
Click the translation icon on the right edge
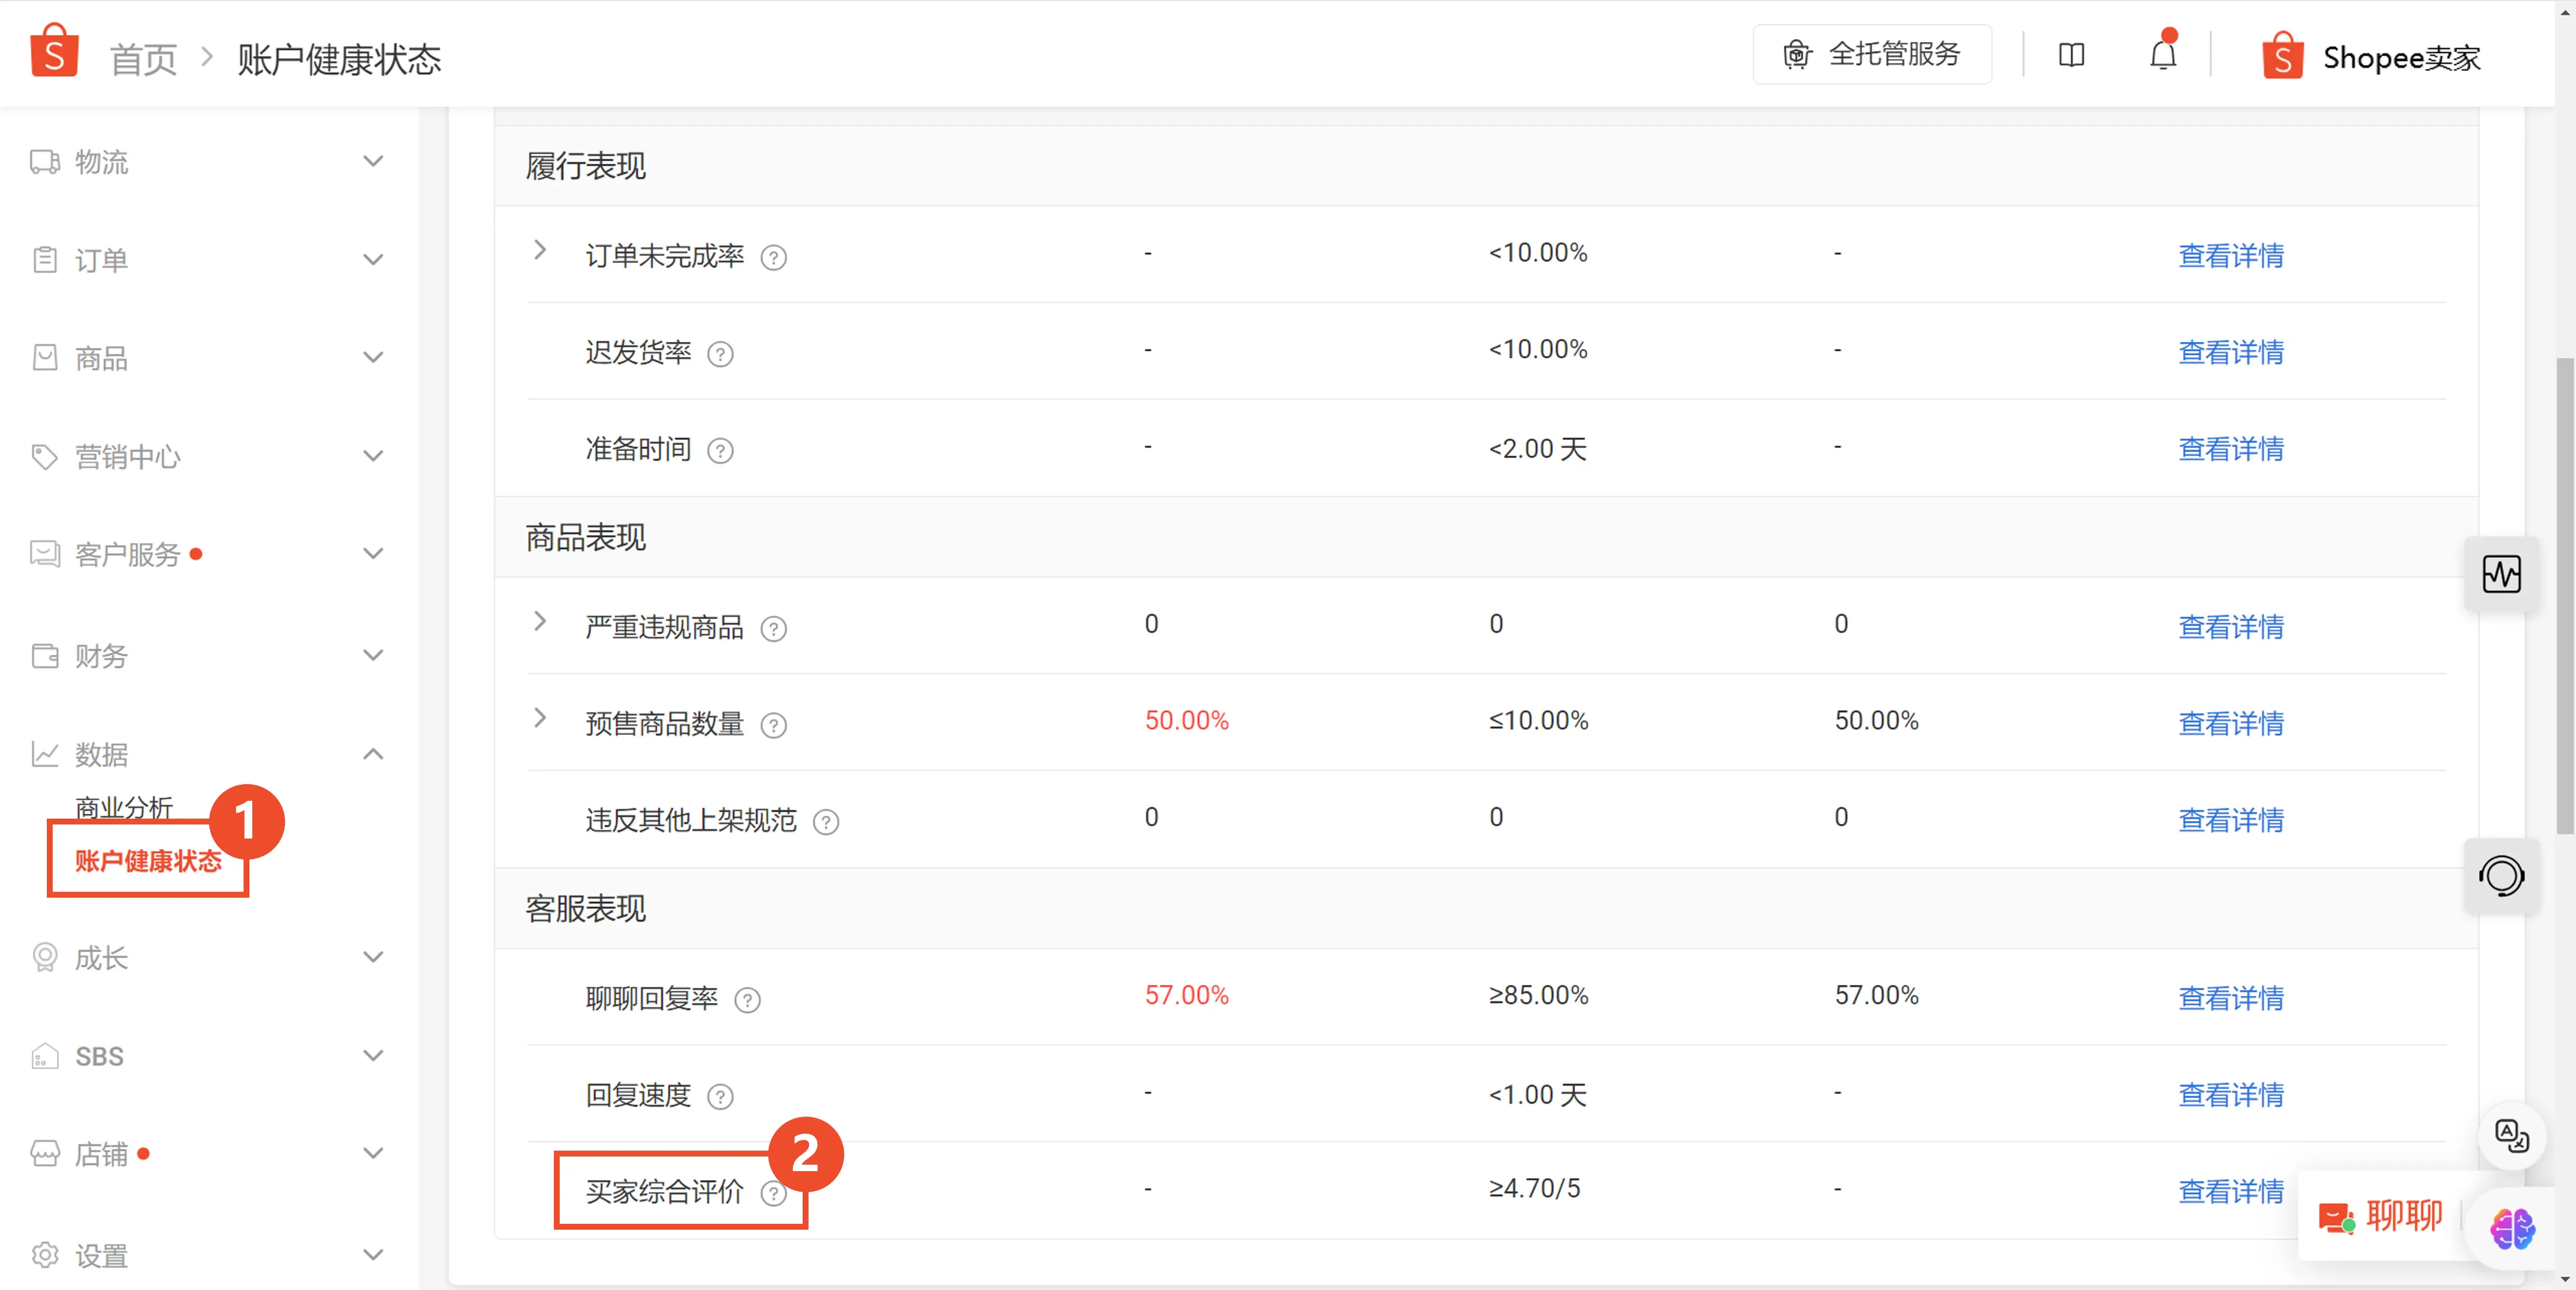pos(2512,1135)
